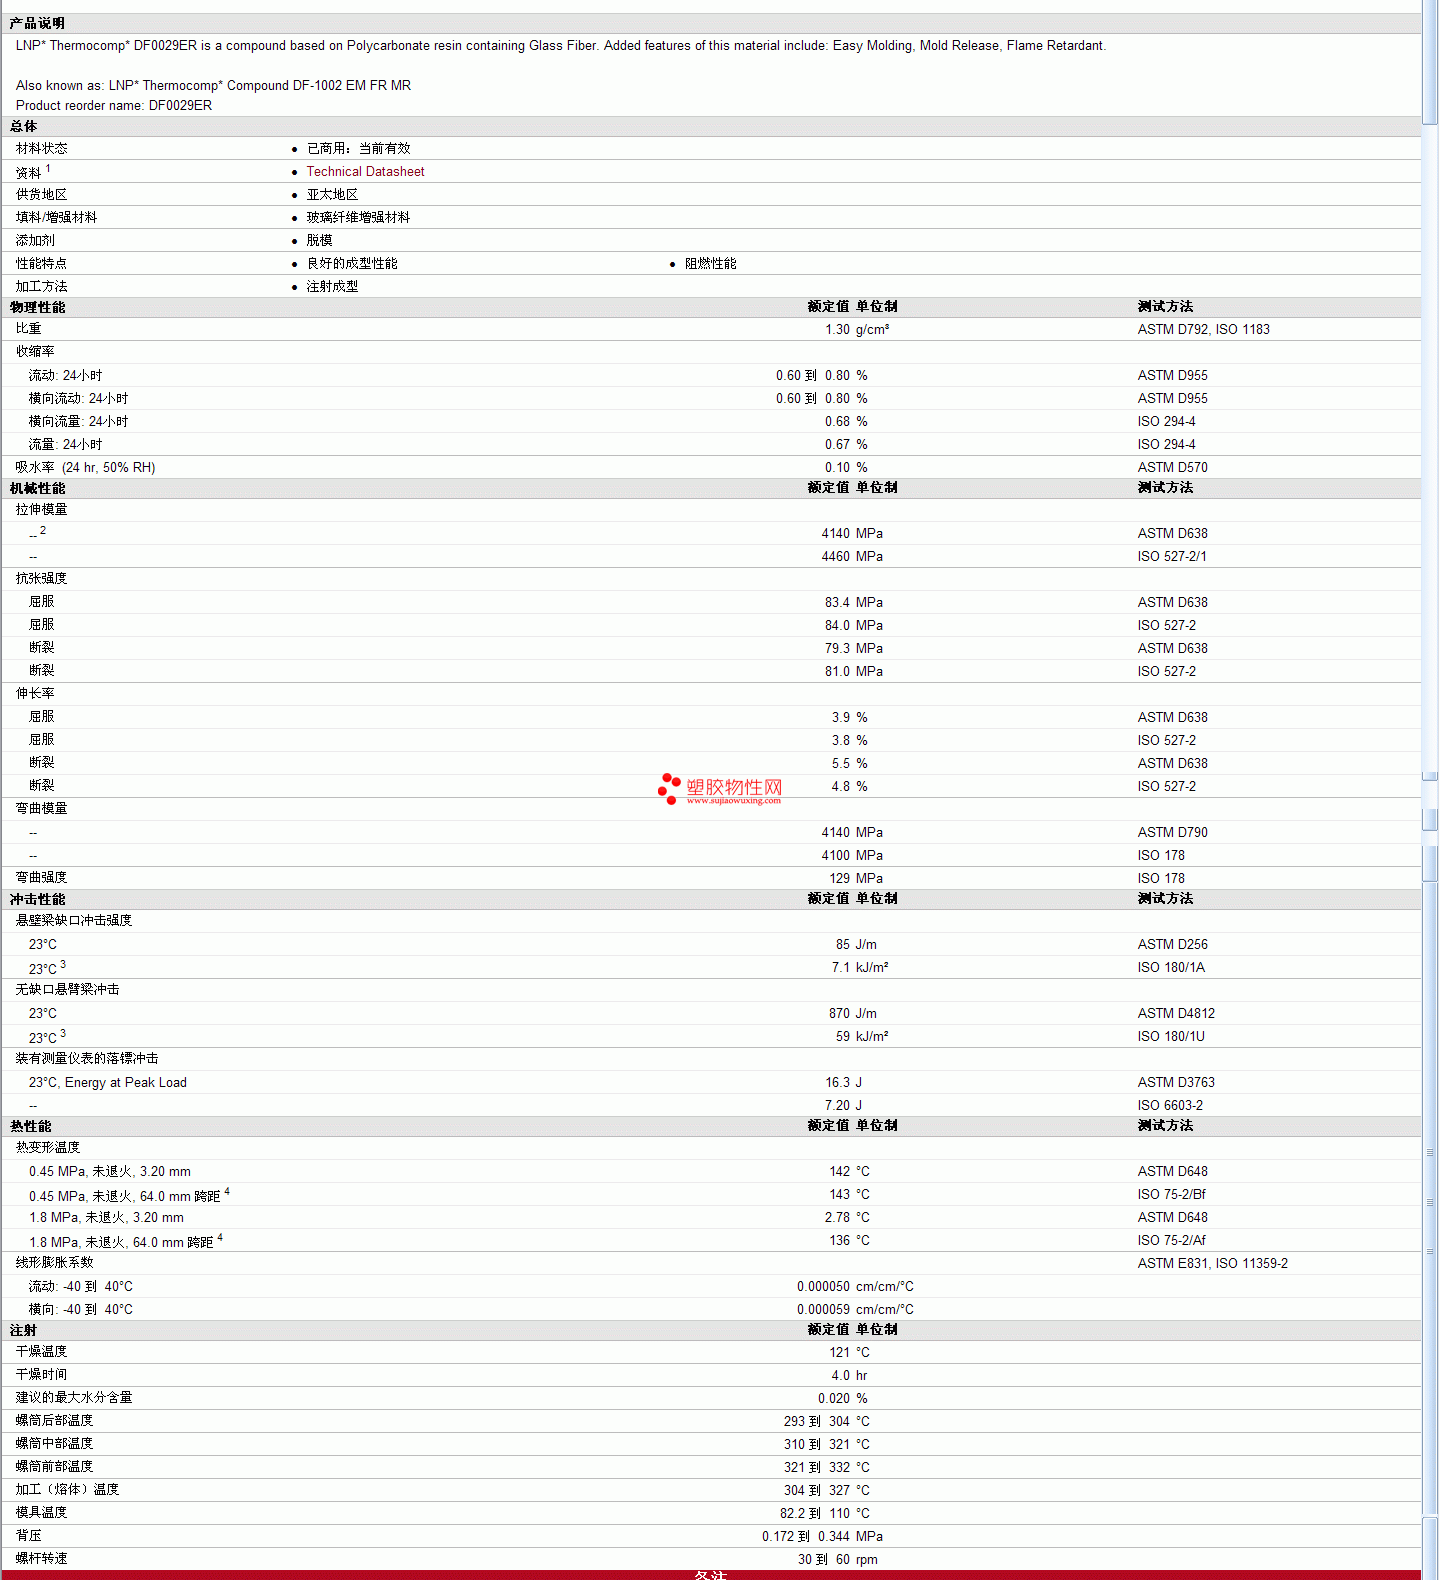Image resolution: width=1440 pixels, height=1580 pixels.
Task: Click test method ASTM D792, ISO 1183
Action: pos(1203,329)
